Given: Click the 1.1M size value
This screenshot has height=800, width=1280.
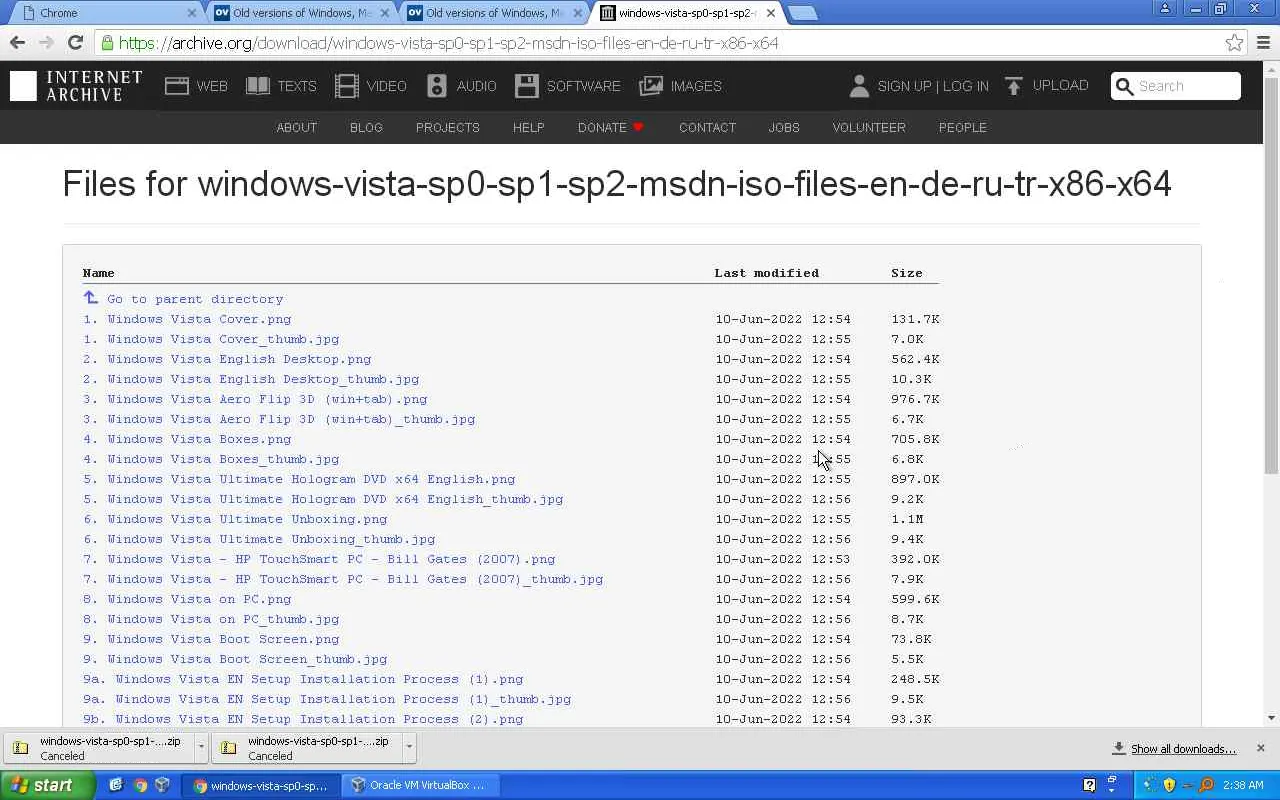Looking at the screenshot, I should pos(907,519).
